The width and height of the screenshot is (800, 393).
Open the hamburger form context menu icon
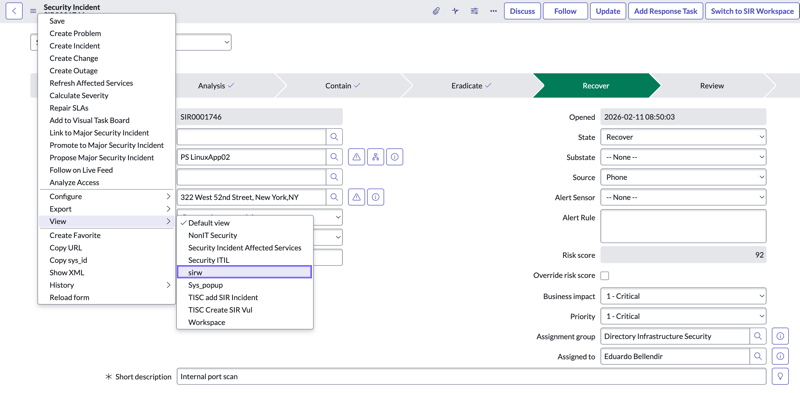click(33, 11)
